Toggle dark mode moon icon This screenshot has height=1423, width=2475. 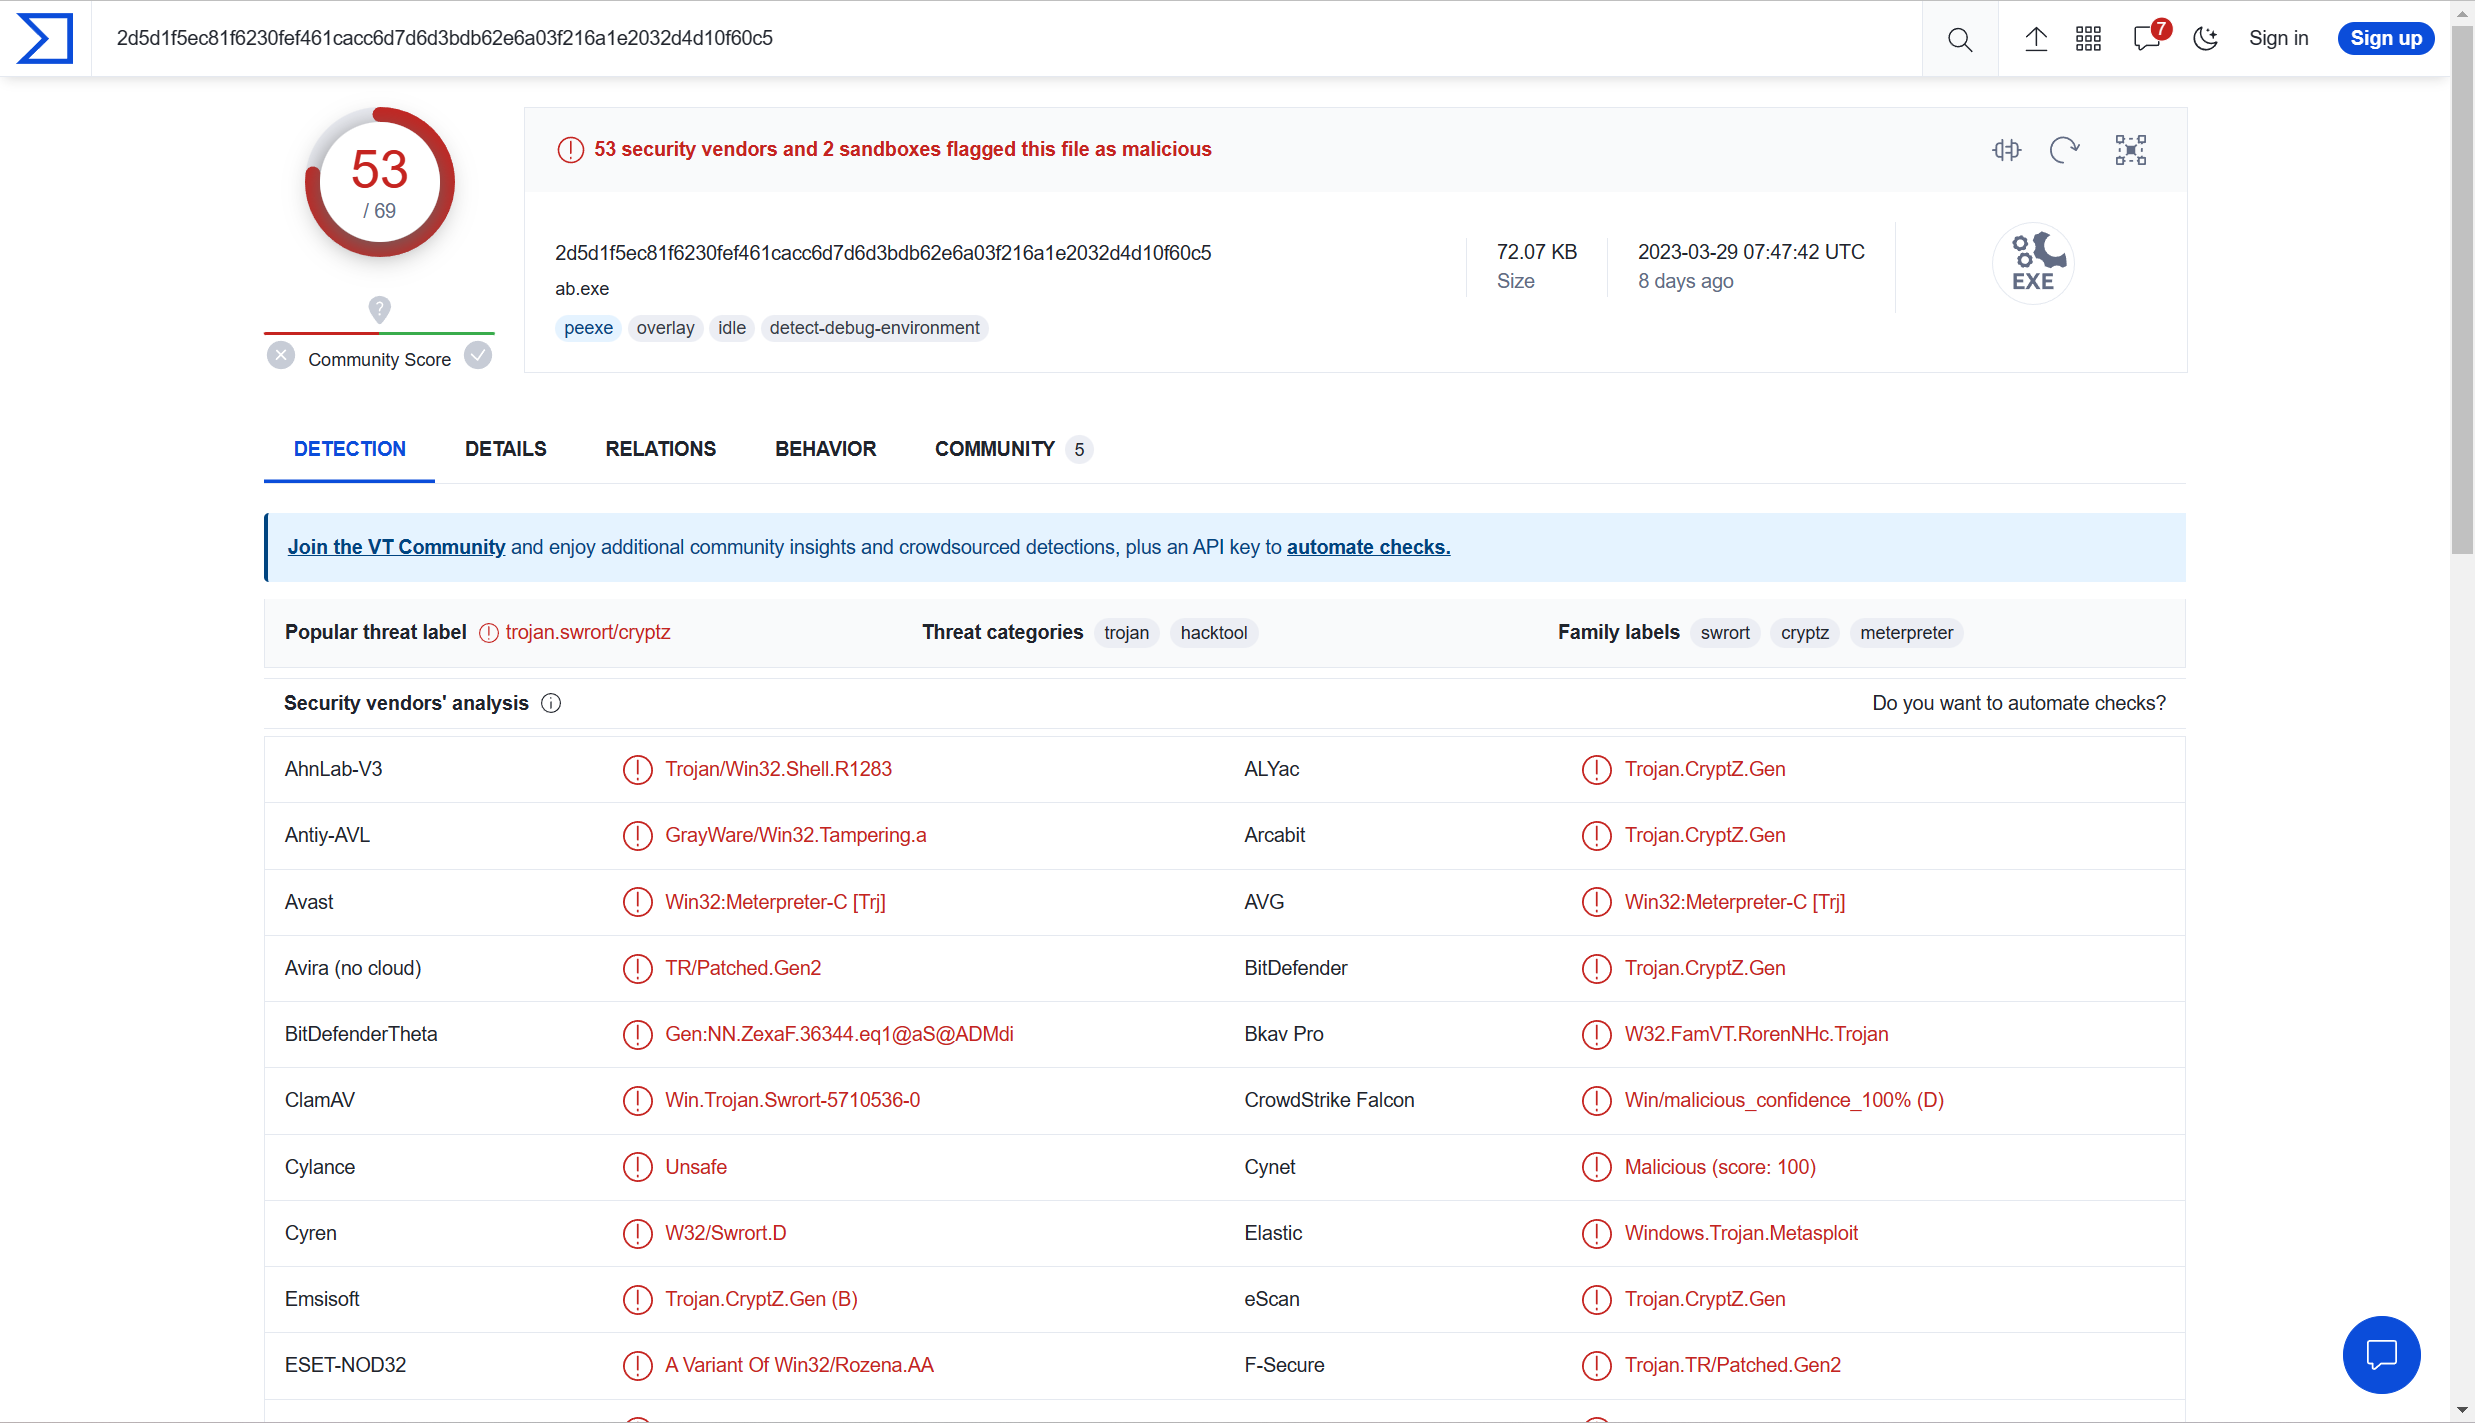pos(2205,39)
